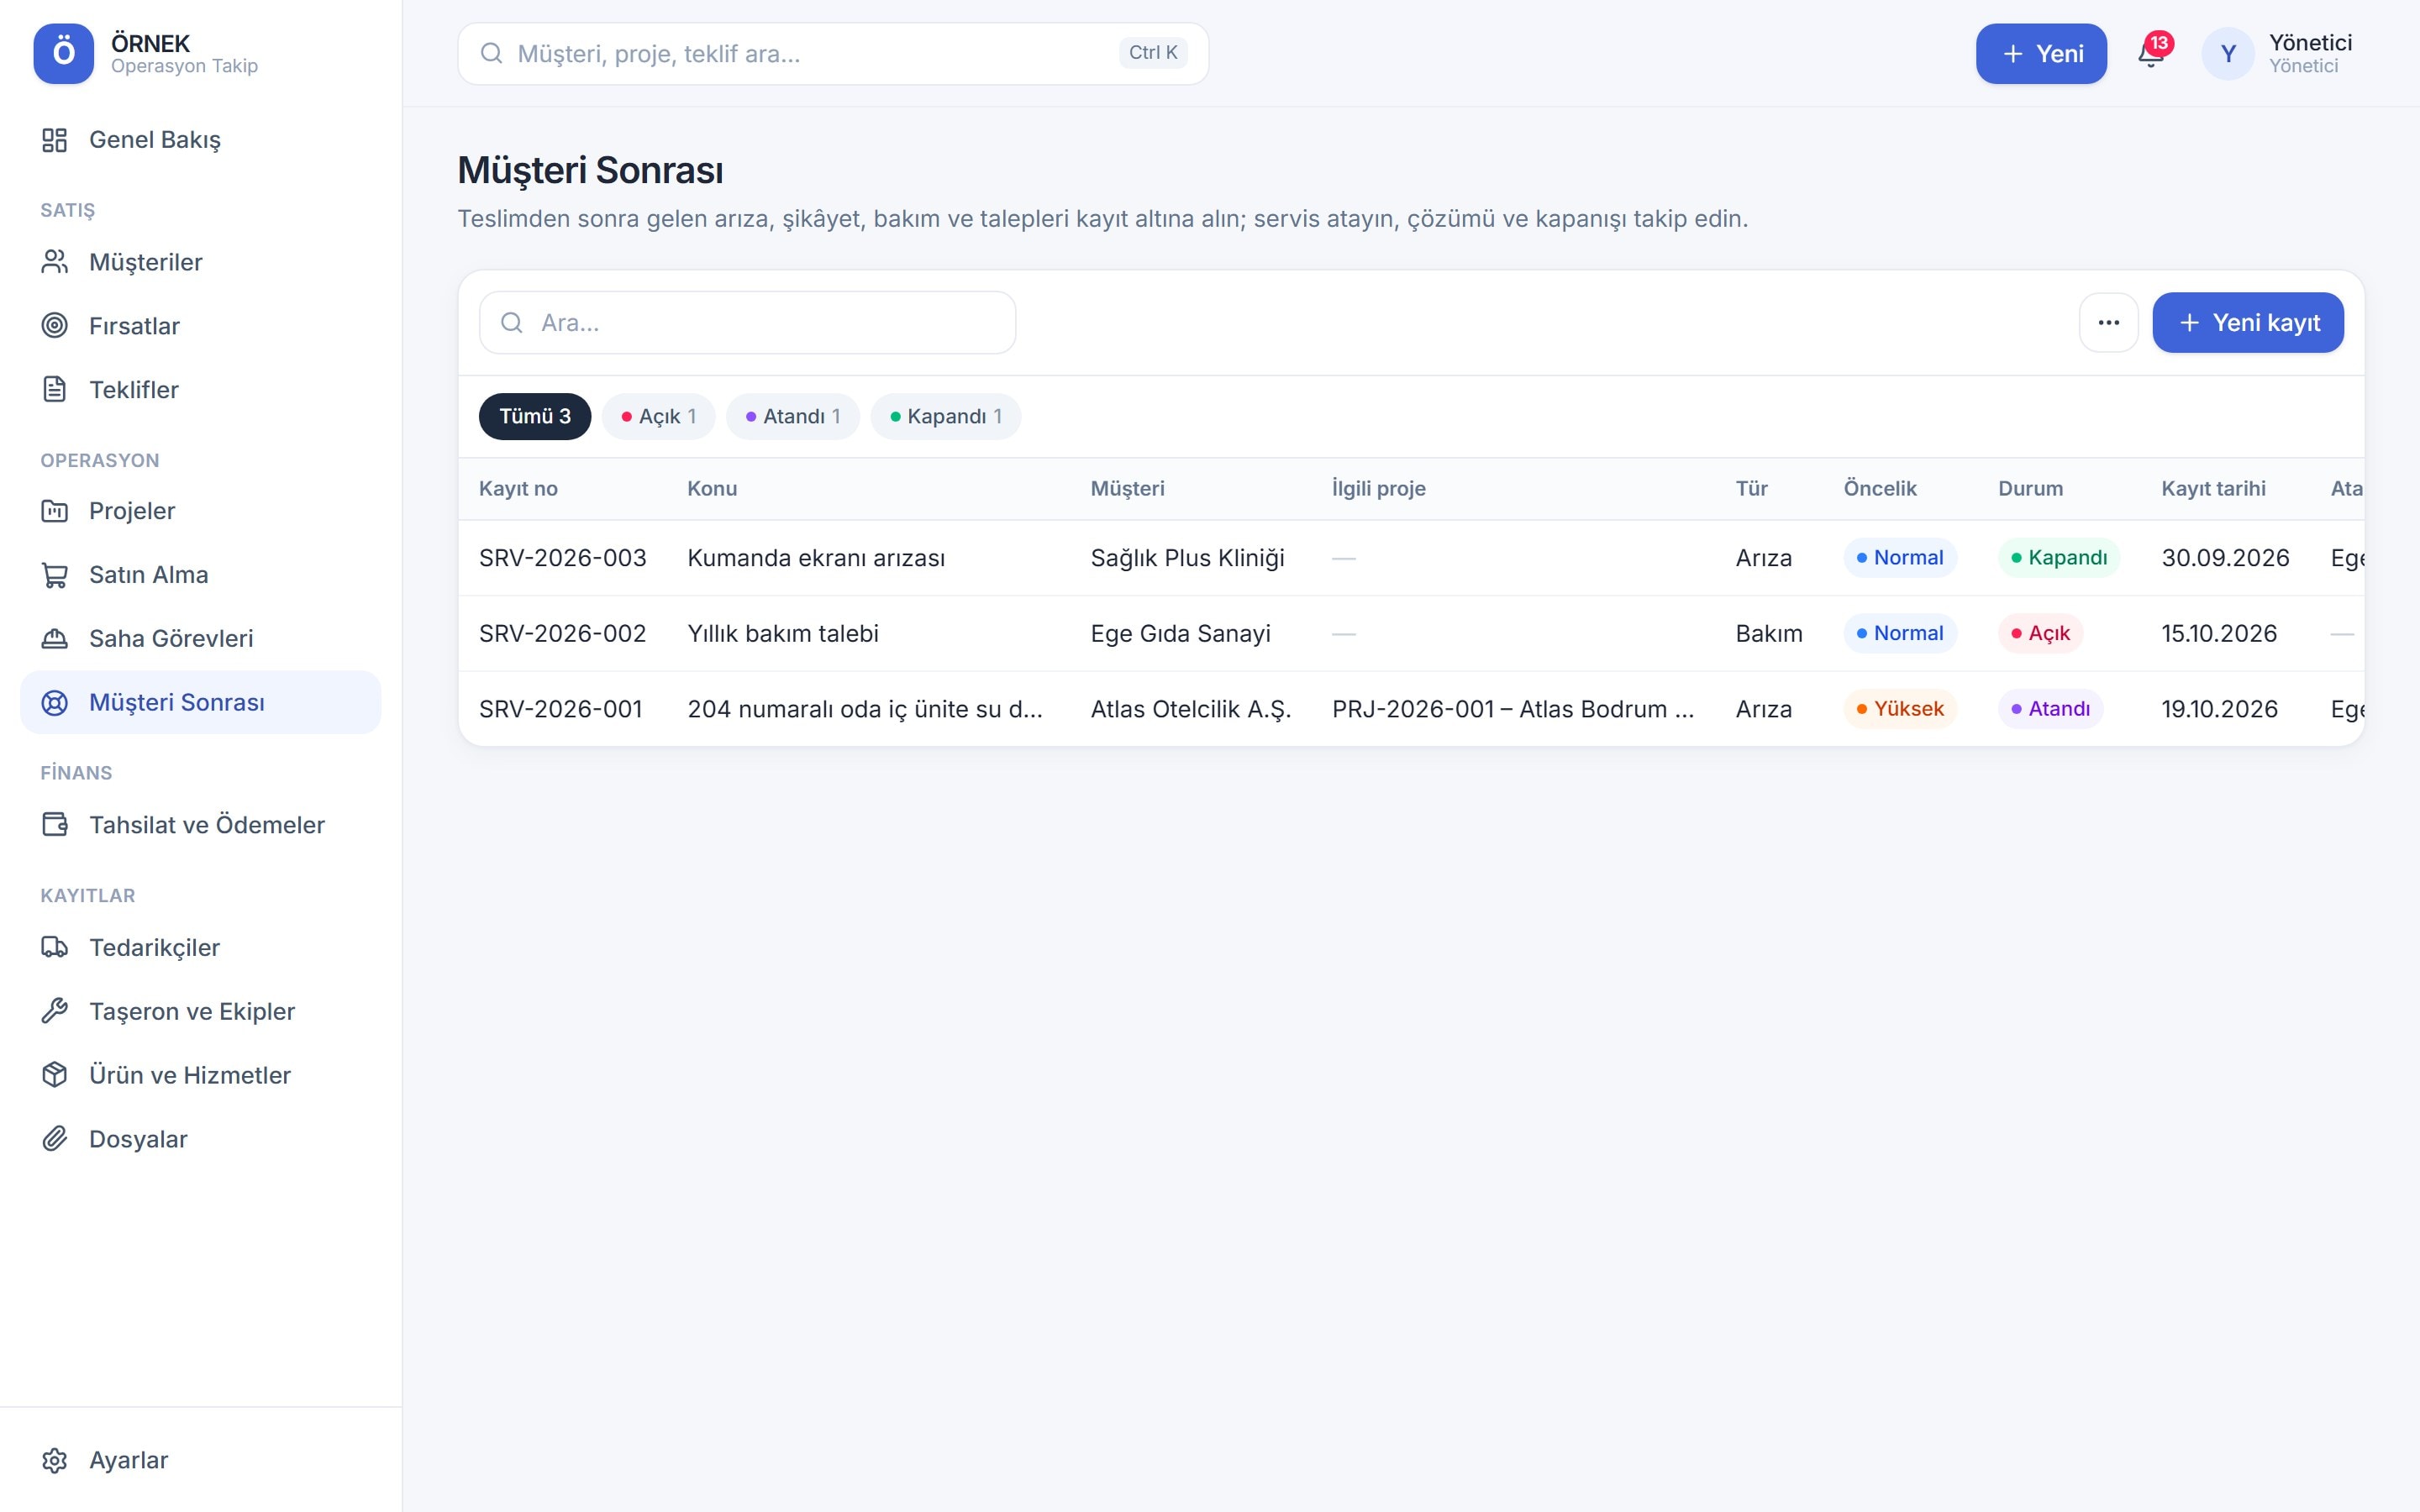
Task: Click the Projeler folder icon
Action: tap(54, 511)
